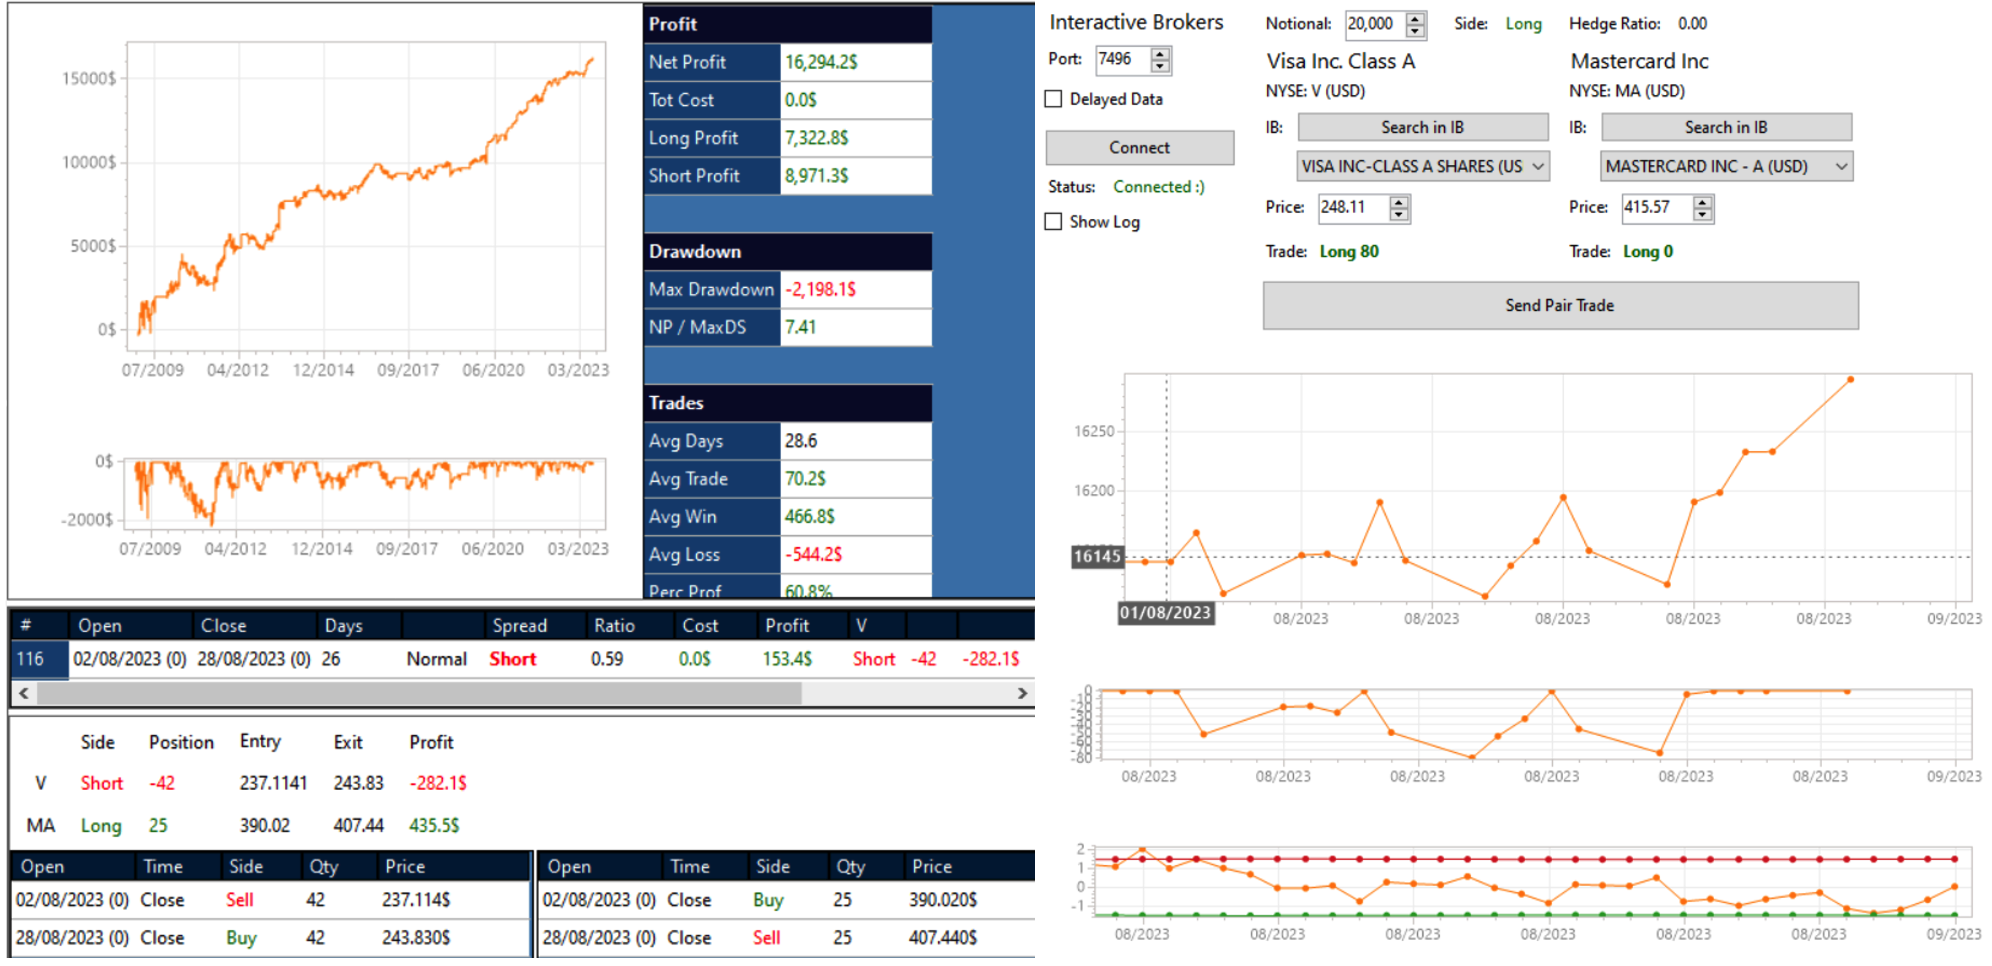The image size is (1992, 966).
Task: Click the Port number input field
Action: (x=1122, y=60)
